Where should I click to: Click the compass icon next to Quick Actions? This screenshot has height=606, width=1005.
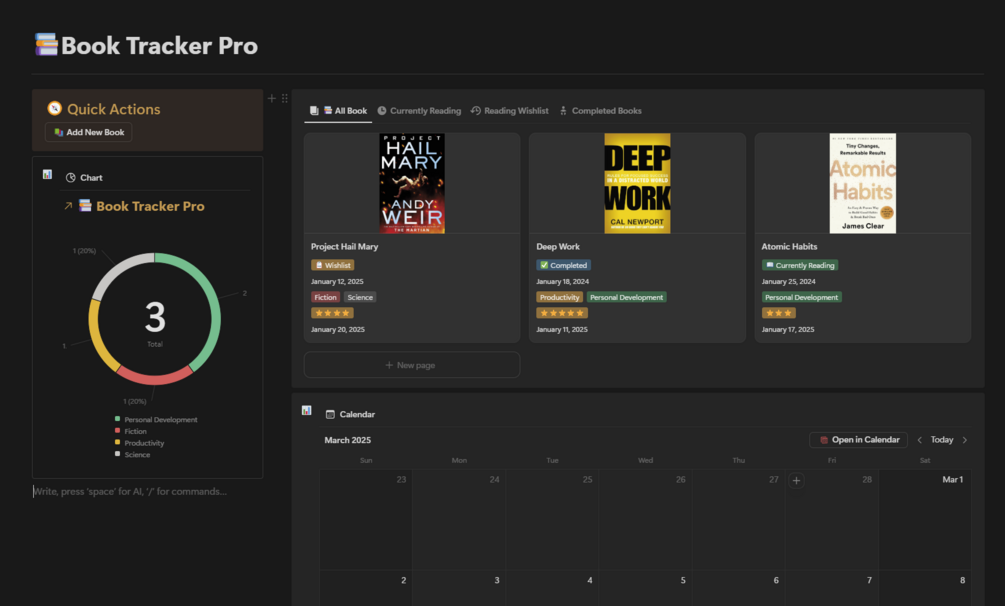(54, 108)
